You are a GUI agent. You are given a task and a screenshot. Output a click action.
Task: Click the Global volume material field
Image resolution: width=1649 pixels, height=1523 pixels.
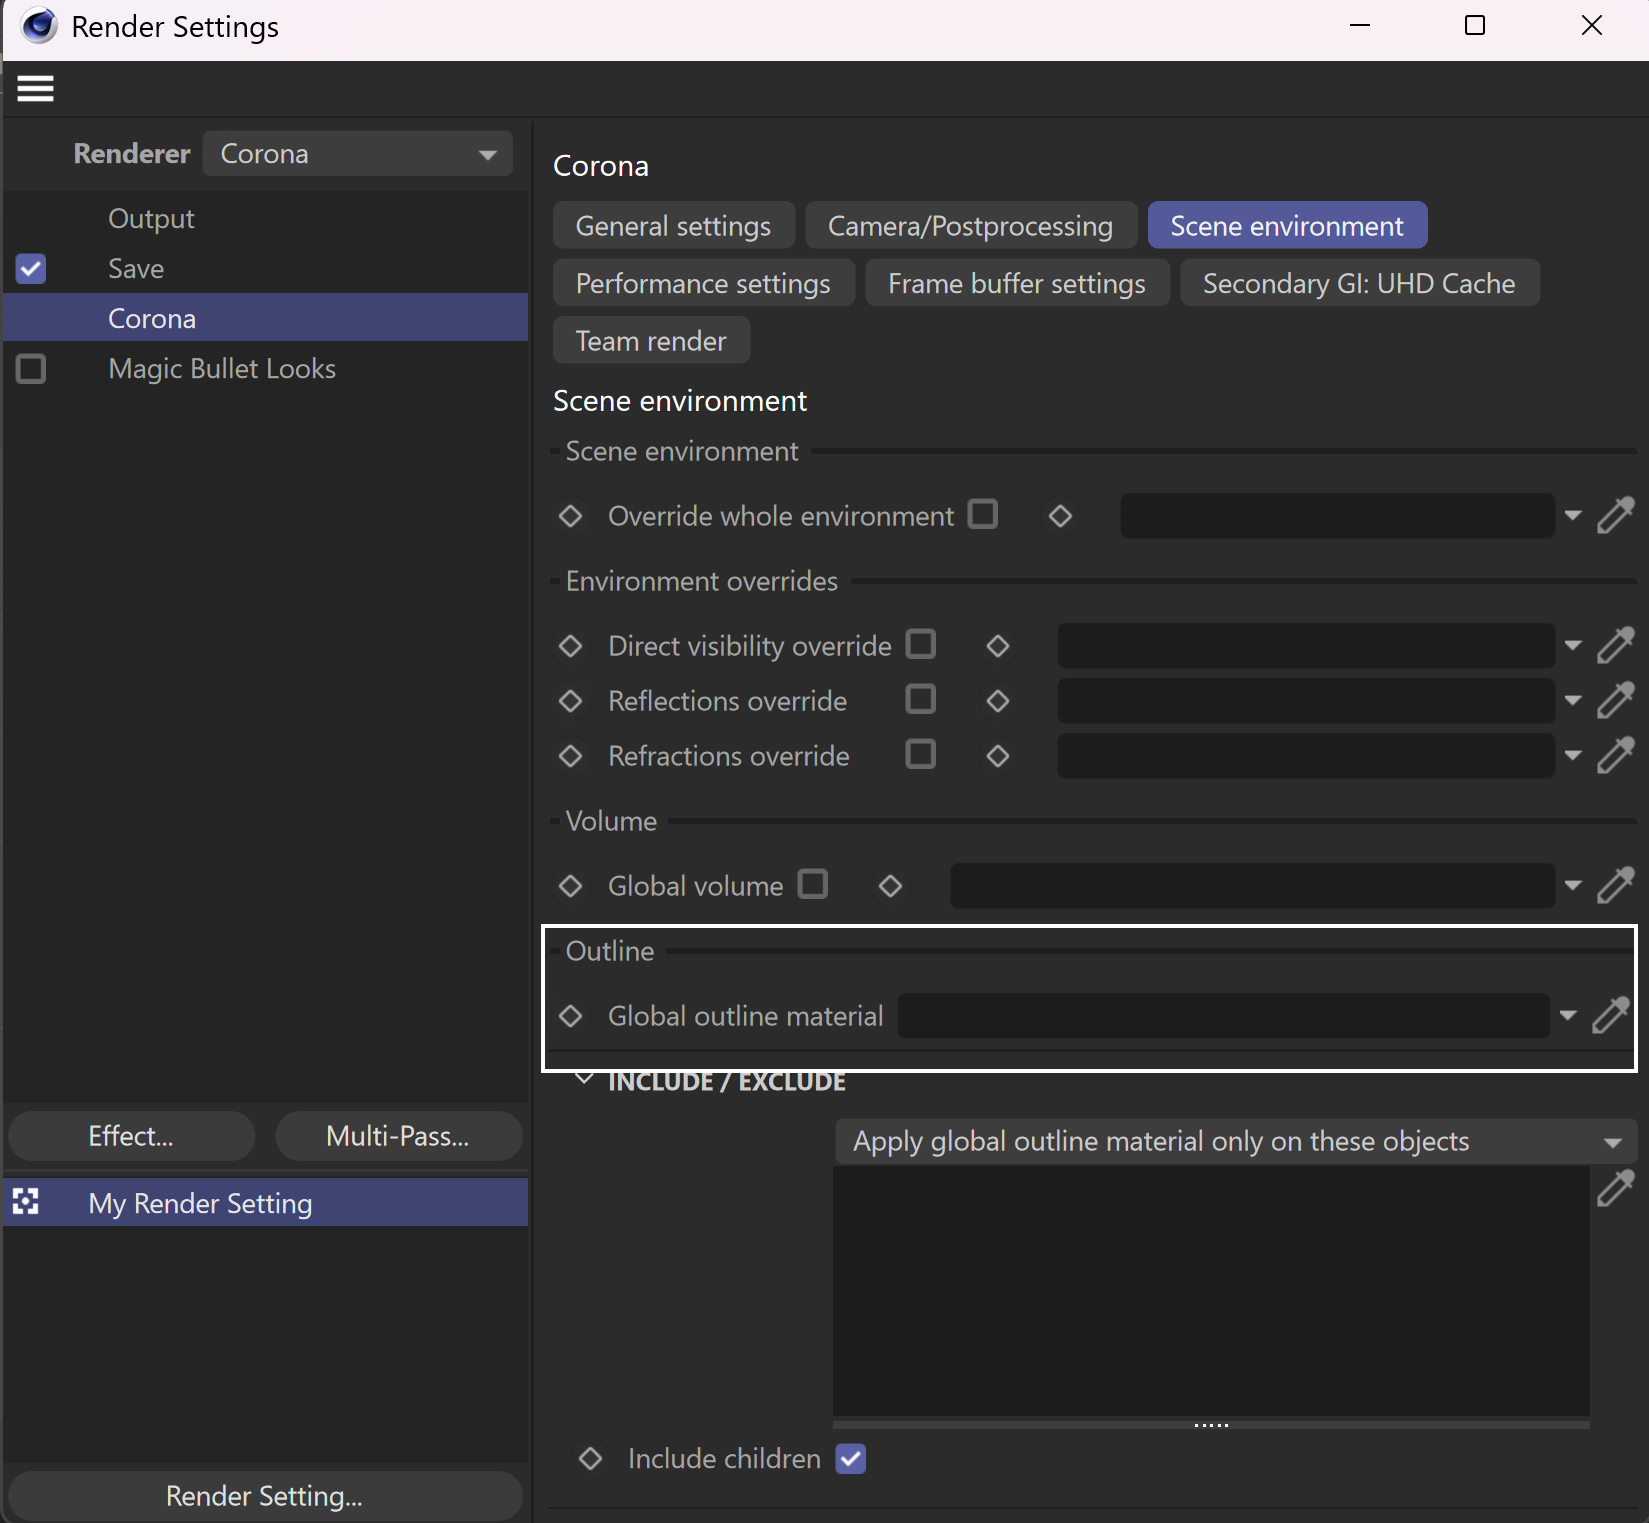(1252, 886)
